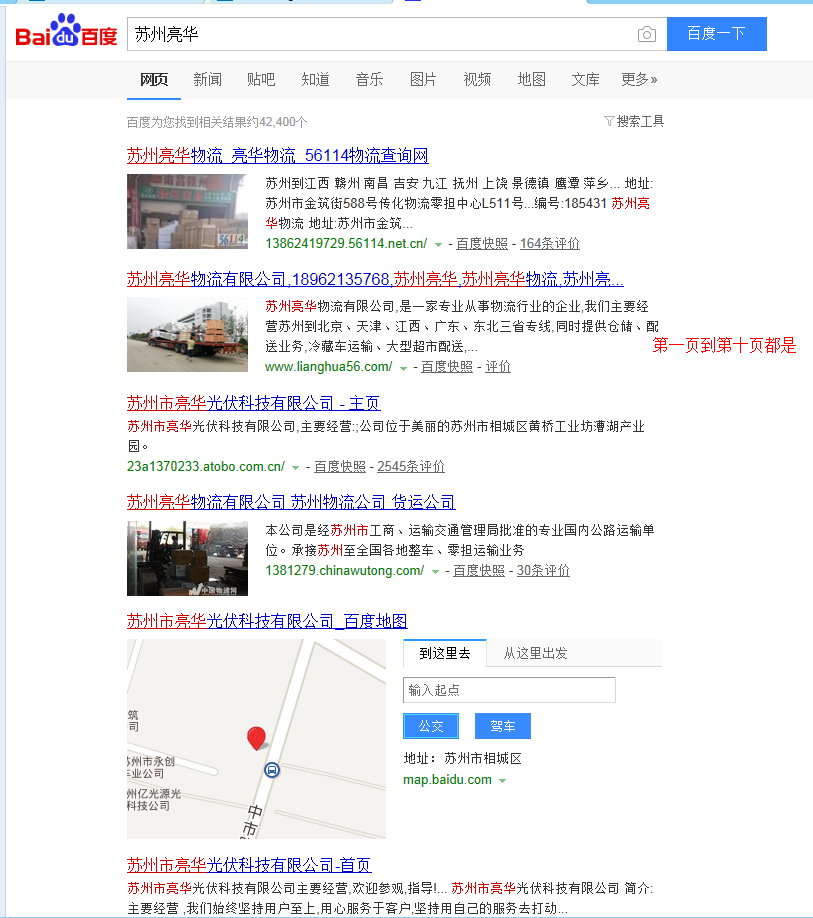Click URL www.lianghua56.com/

[x=328, y=366]
